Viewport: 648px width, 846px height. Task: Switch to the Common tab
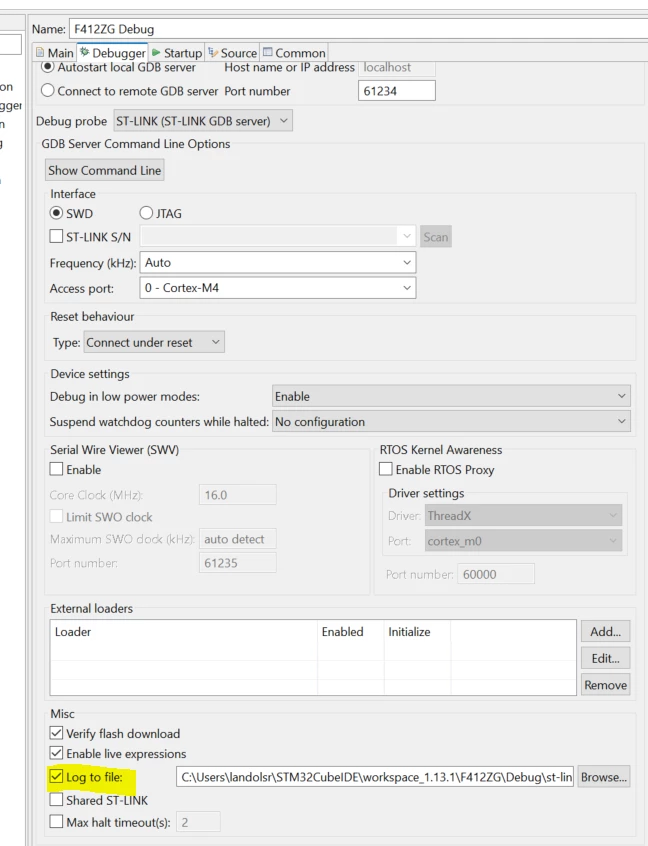(294, 53)
